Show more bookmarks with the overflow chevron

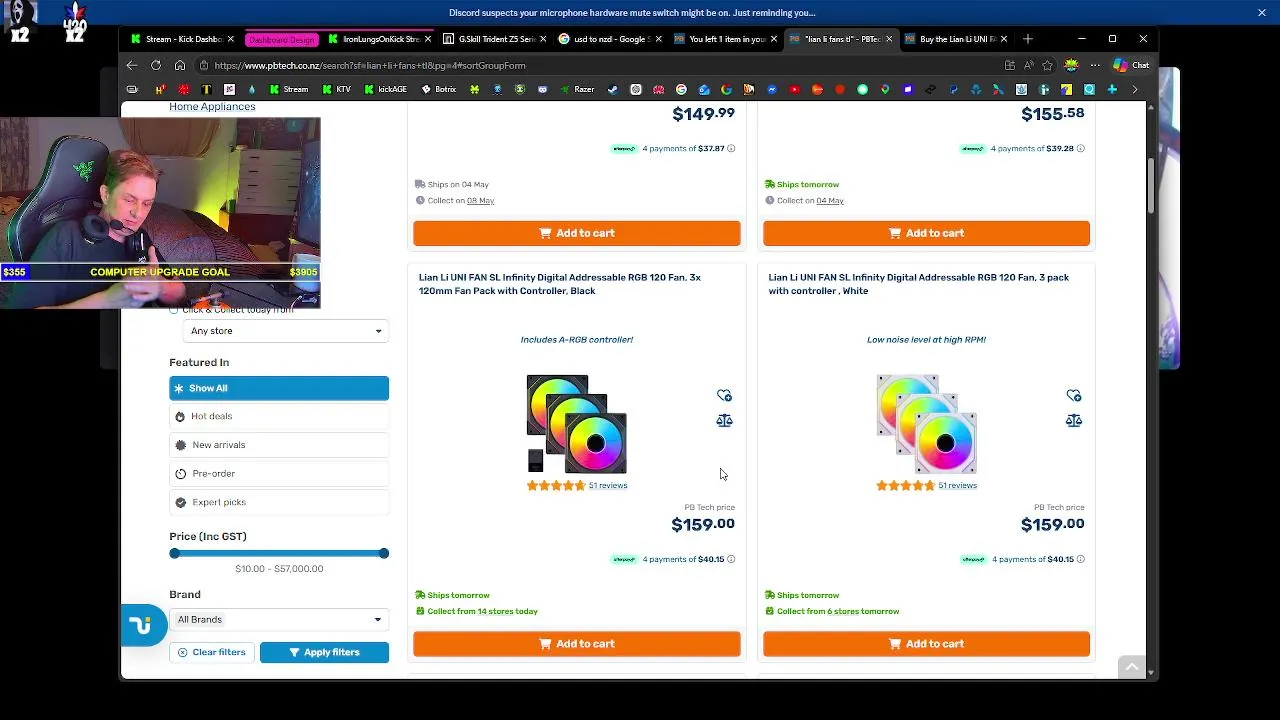tap(1135, 90)
